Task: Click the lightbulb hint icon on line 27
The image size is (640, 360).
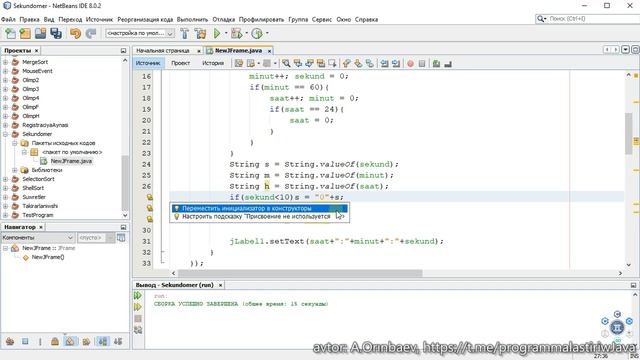Action: [x=150, y=197]
